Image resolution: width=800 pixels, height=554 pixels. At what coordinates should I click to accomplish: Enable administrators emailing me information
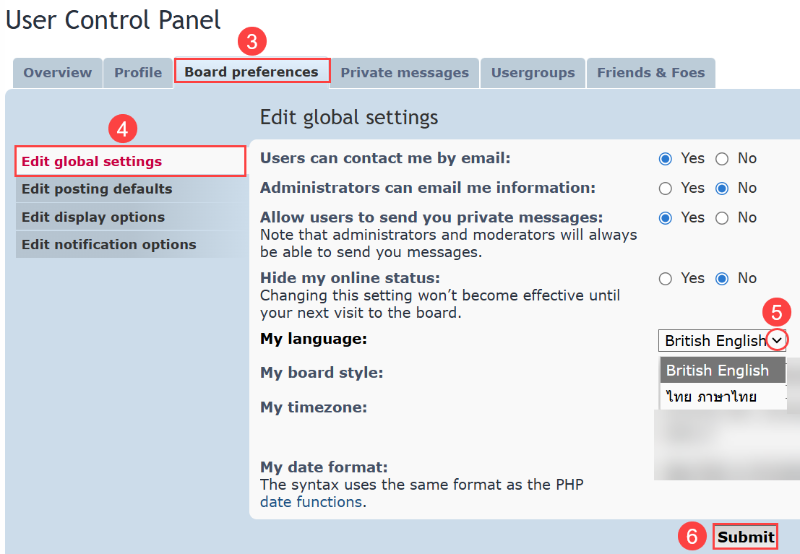point(665,188)
